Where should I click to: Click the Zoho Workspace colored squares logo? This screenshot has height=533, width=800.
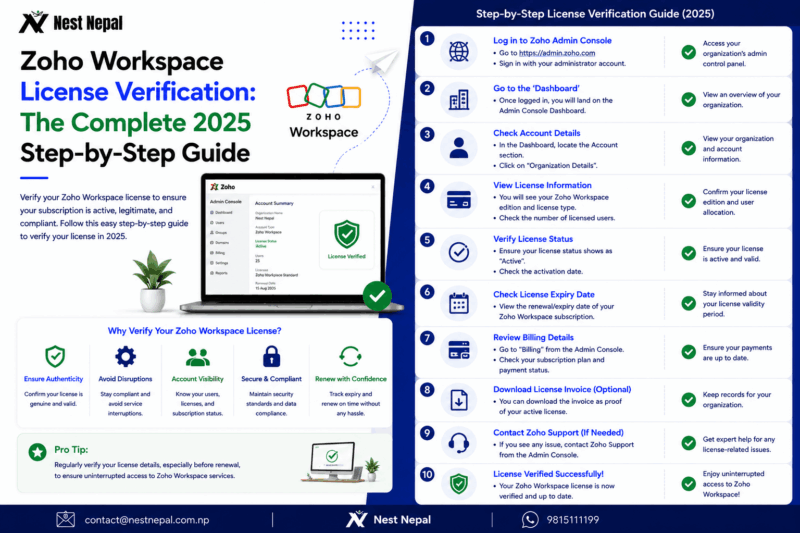click(x=323, y=96)
